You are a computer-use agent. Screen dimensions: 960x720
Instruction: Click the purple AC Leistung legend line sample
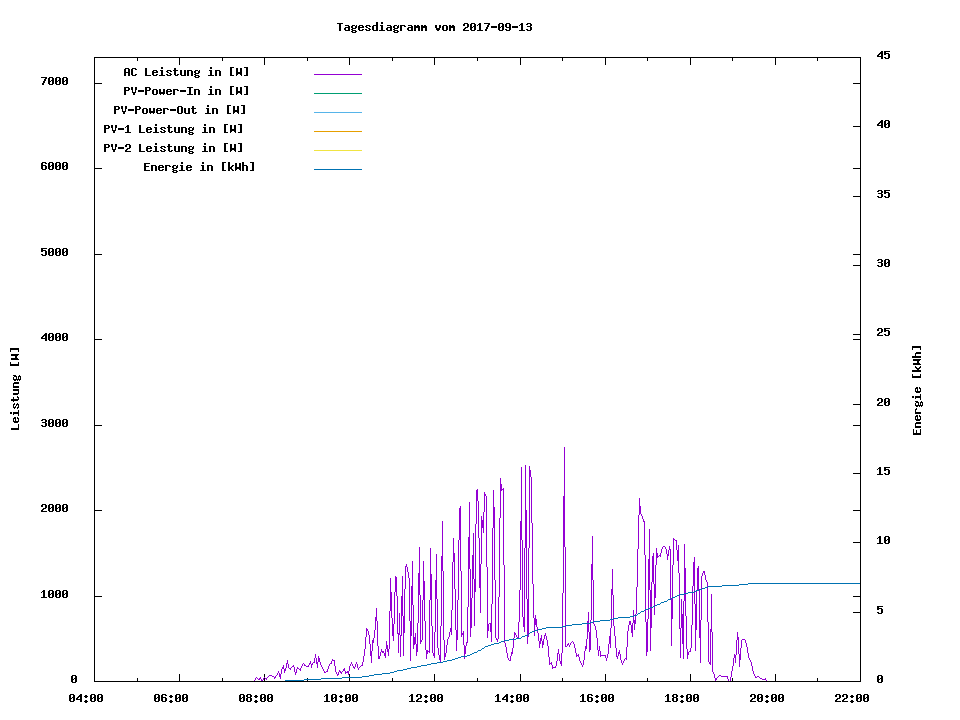[x=337, y=74]
